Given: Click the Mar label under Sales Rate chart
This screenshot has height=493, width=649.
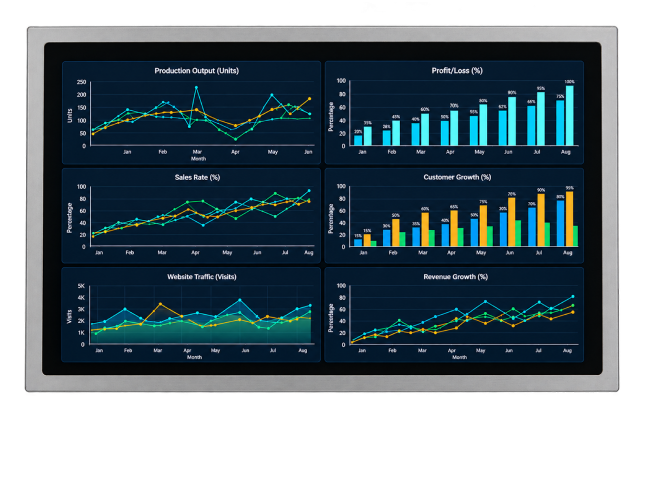Looking at the screenshot, I should pyautogui.click(x=162, y=252).
